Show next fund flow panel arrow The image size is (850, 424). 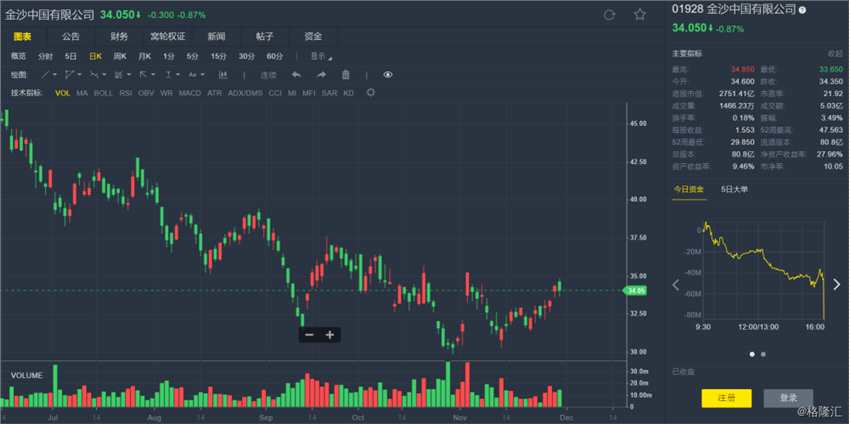coord(836,284)
